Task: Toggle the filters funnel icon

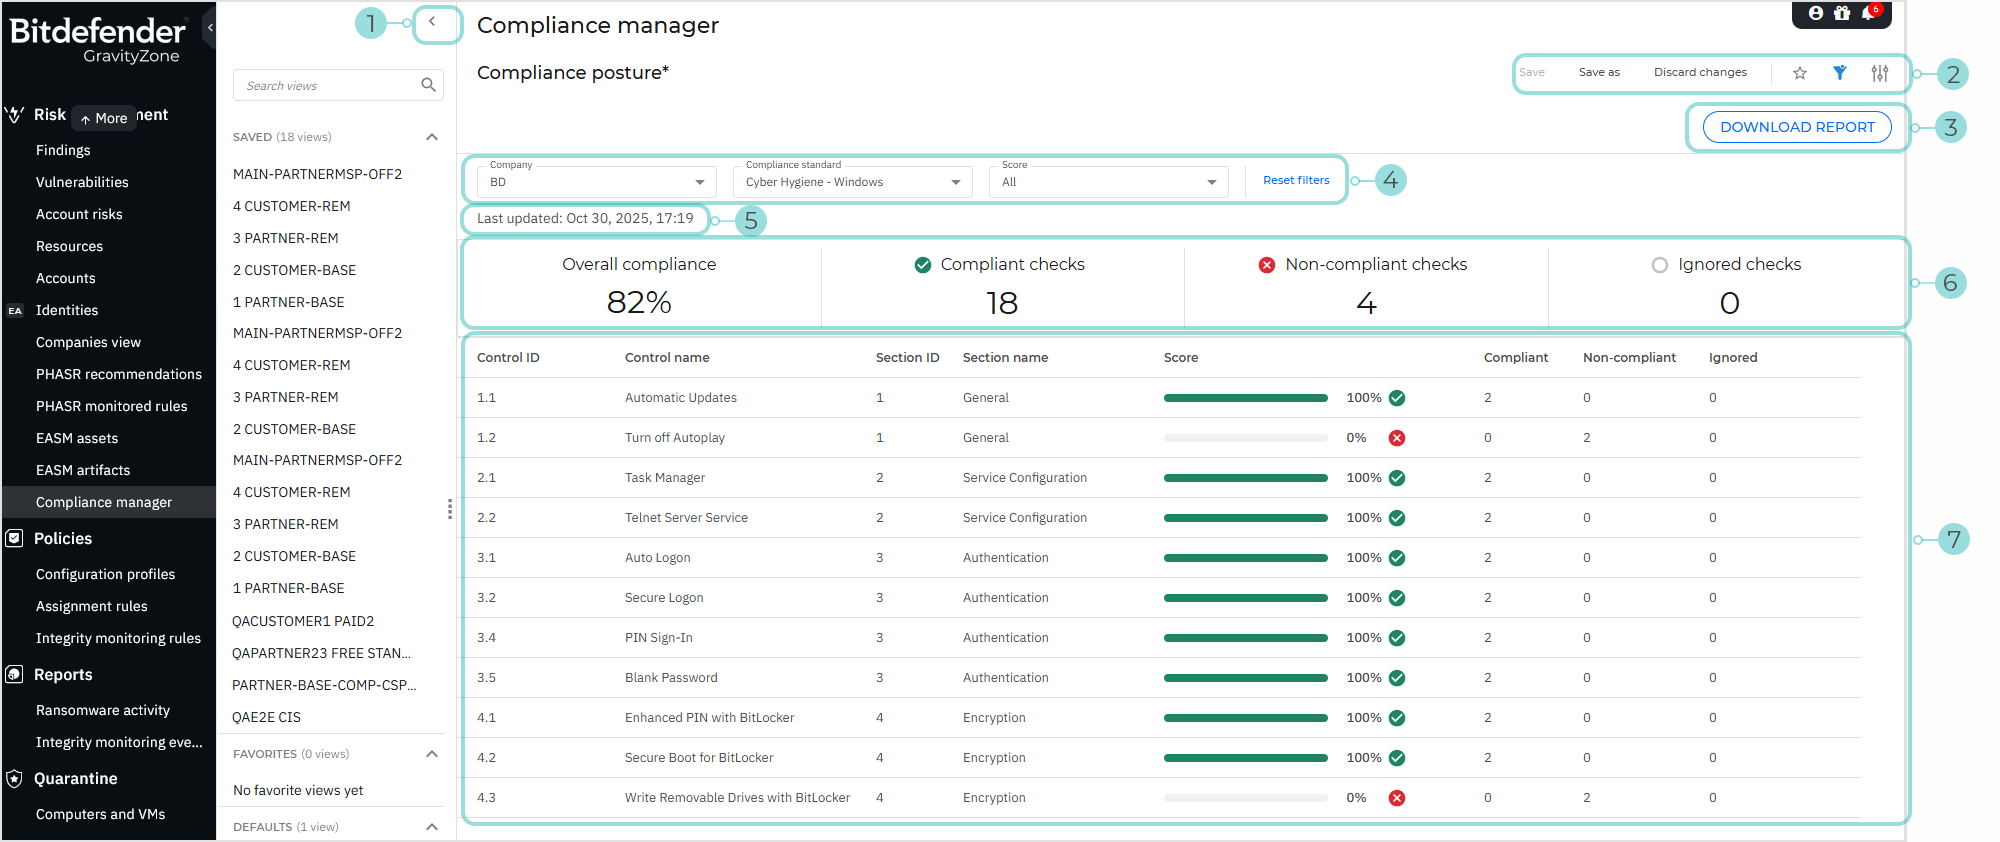Action: tap(1839, 73)
